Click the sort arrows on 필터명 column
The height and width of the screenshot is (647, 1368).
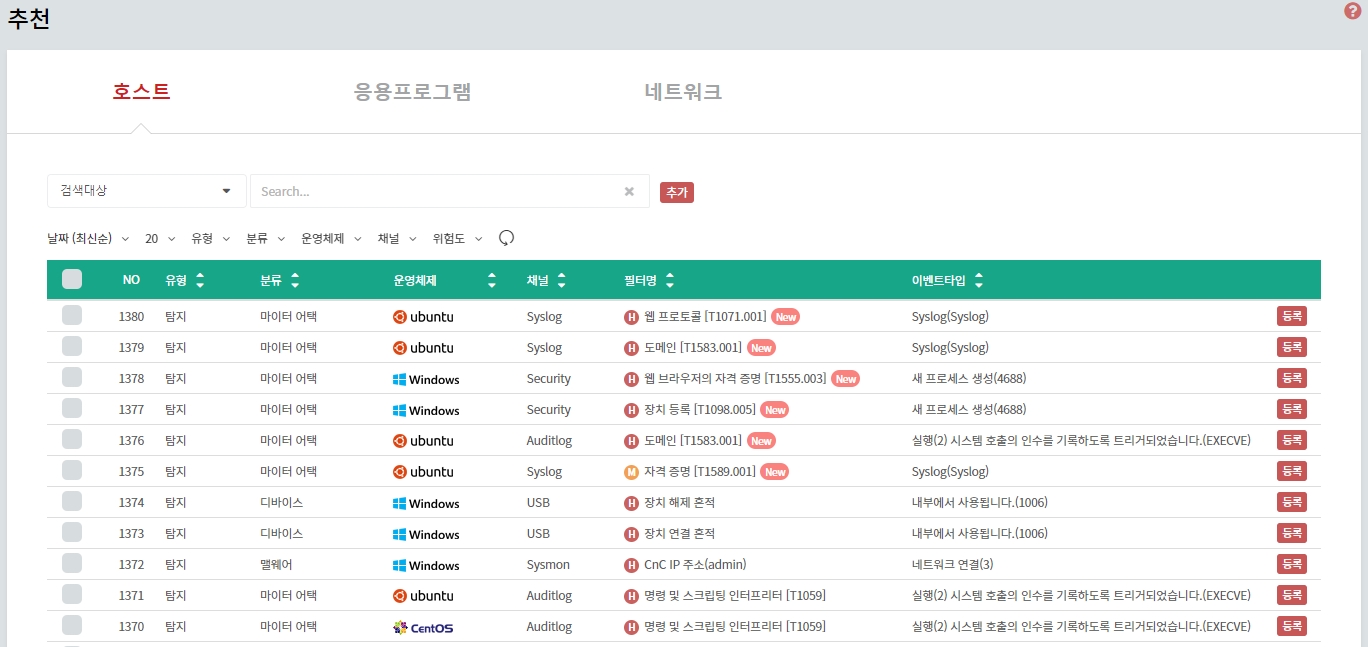pyautogui.click(x=669, y=281)
